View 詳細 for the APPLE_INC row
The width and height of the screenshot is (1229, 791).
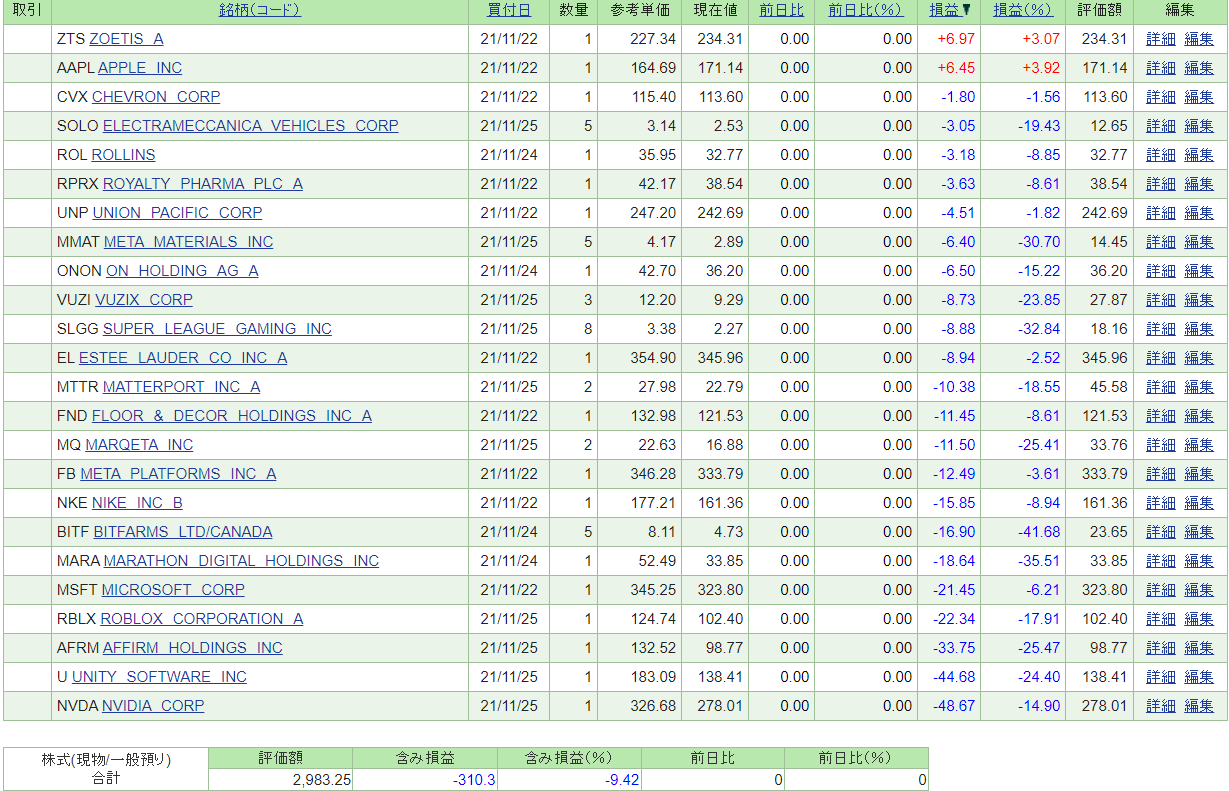(x=1161, y=68)
